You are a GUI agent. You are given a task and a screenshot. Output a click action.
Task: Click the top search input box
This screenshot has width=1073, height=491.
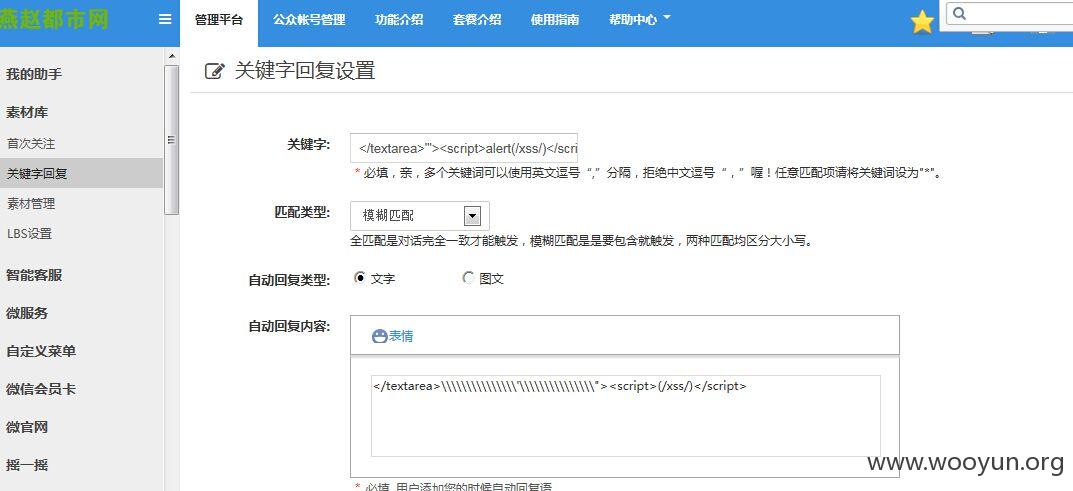click(1009, 14)
